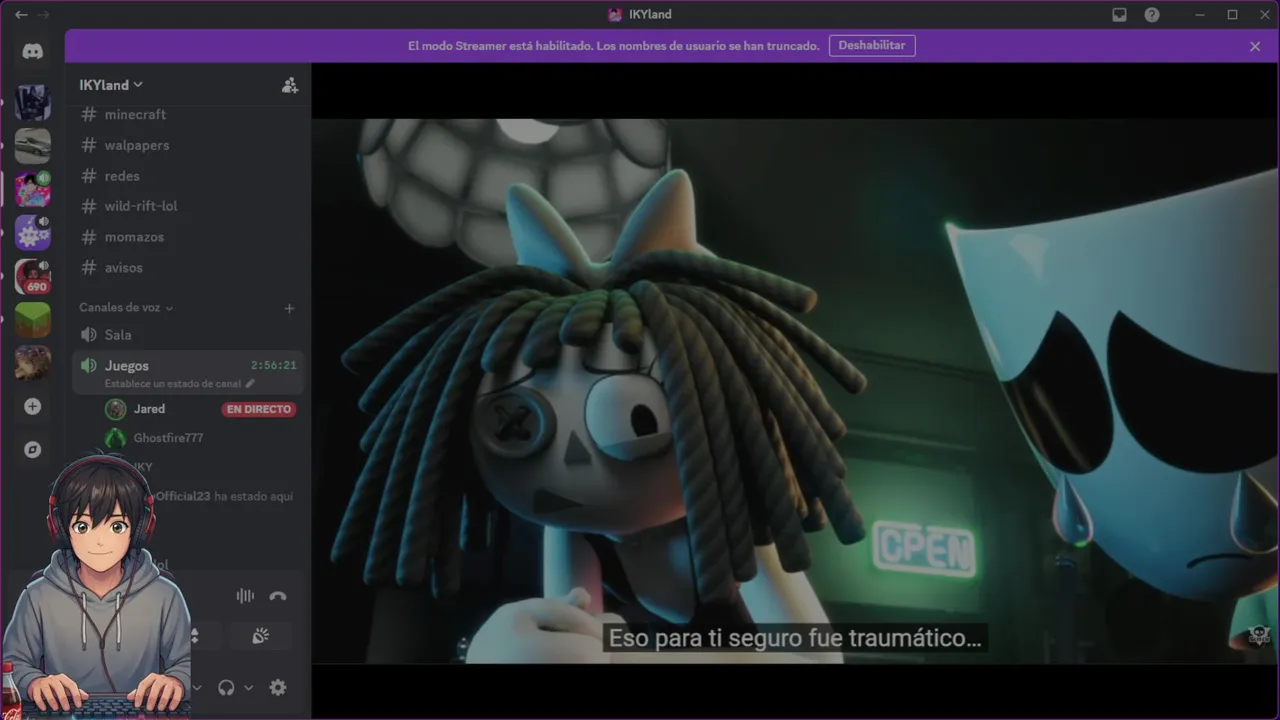Click the pencil icon to edit channel status
This screenshot has height=720, width=1280.
coord(250,384)
